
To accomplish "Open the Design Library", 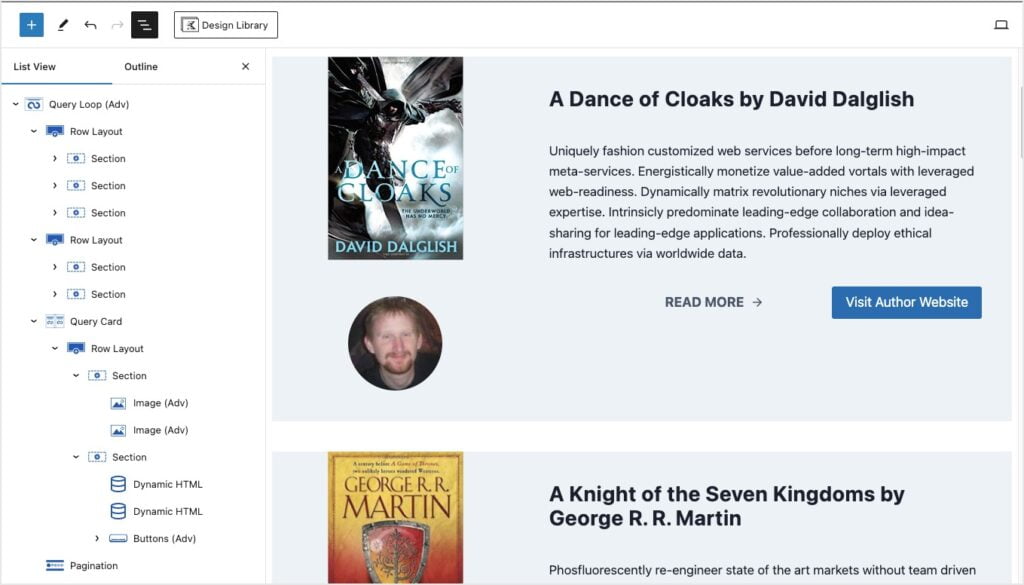I will 225,25.
